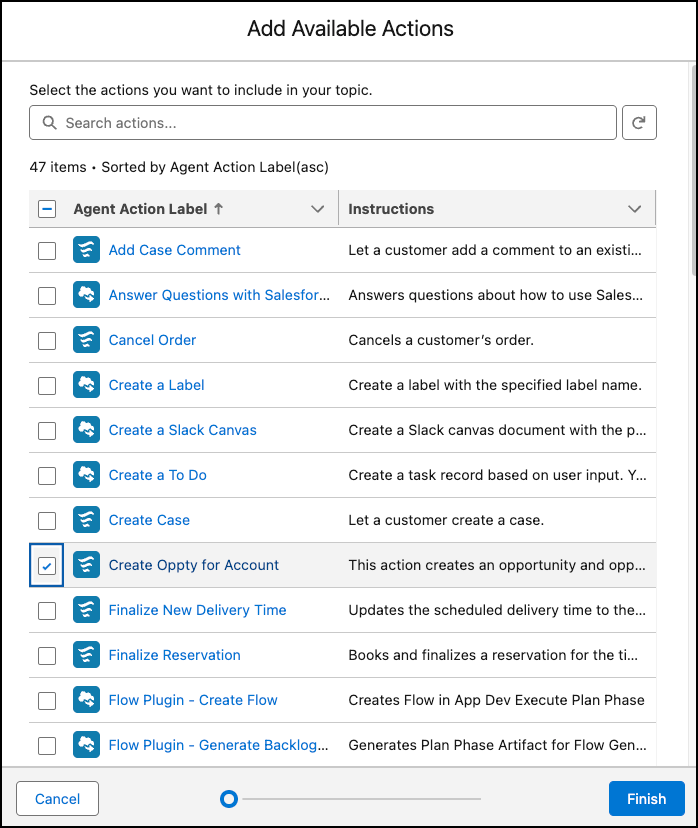Click the Flow Plugin - Create Flow icon
Image resolution: width=698 pixels, height=828 pixels.
[x=86, y=700]
